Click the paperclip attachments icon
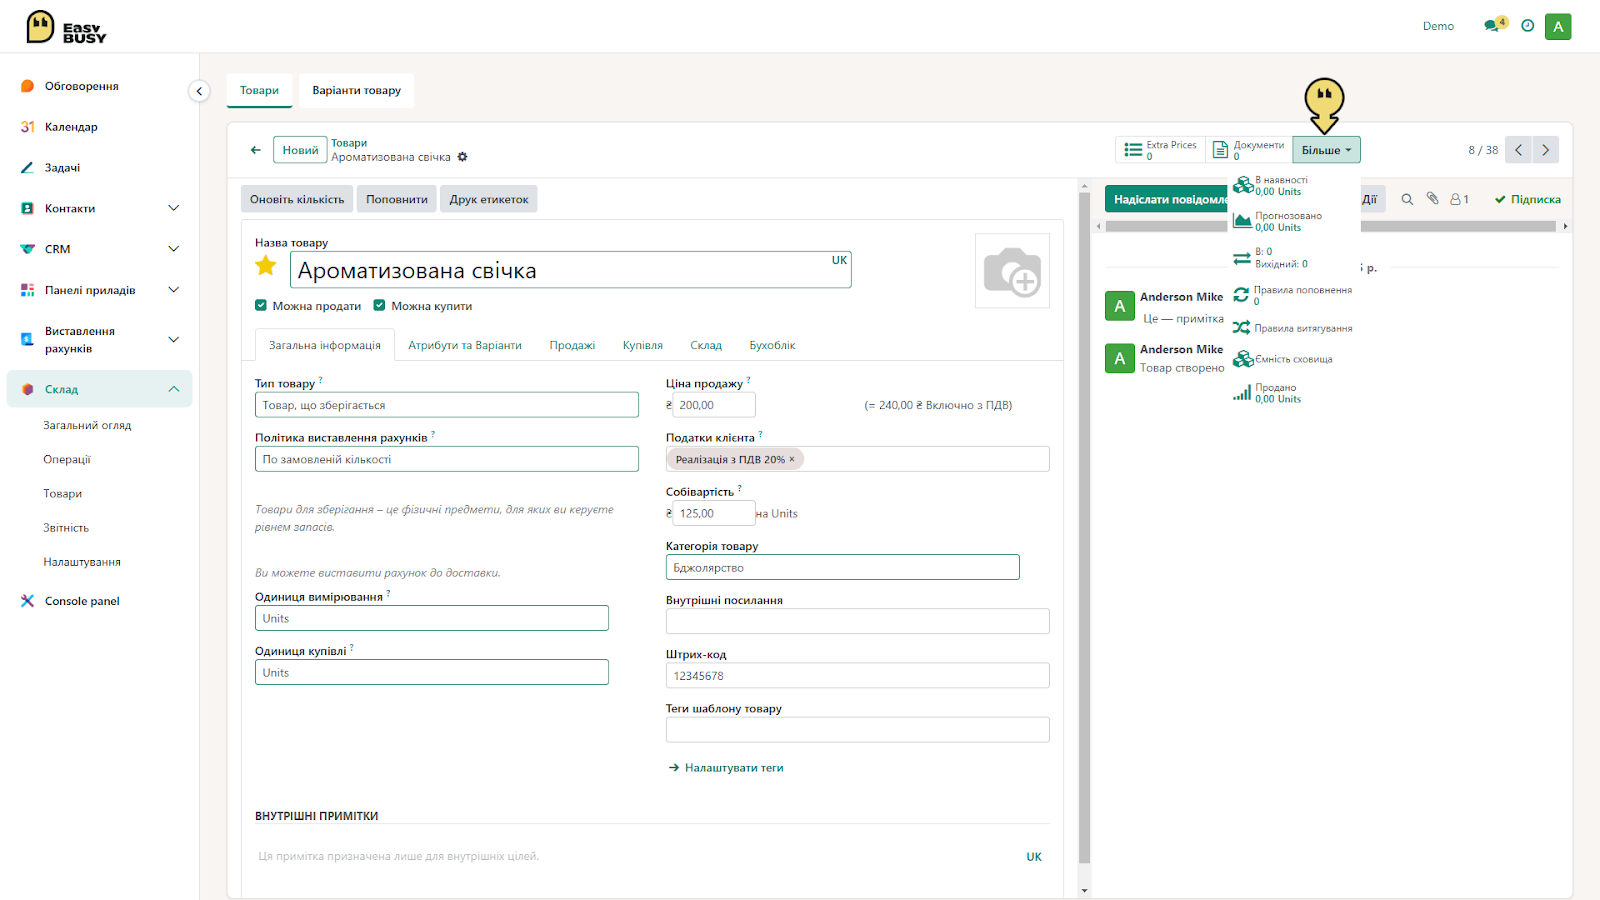 click(1432, 199)
